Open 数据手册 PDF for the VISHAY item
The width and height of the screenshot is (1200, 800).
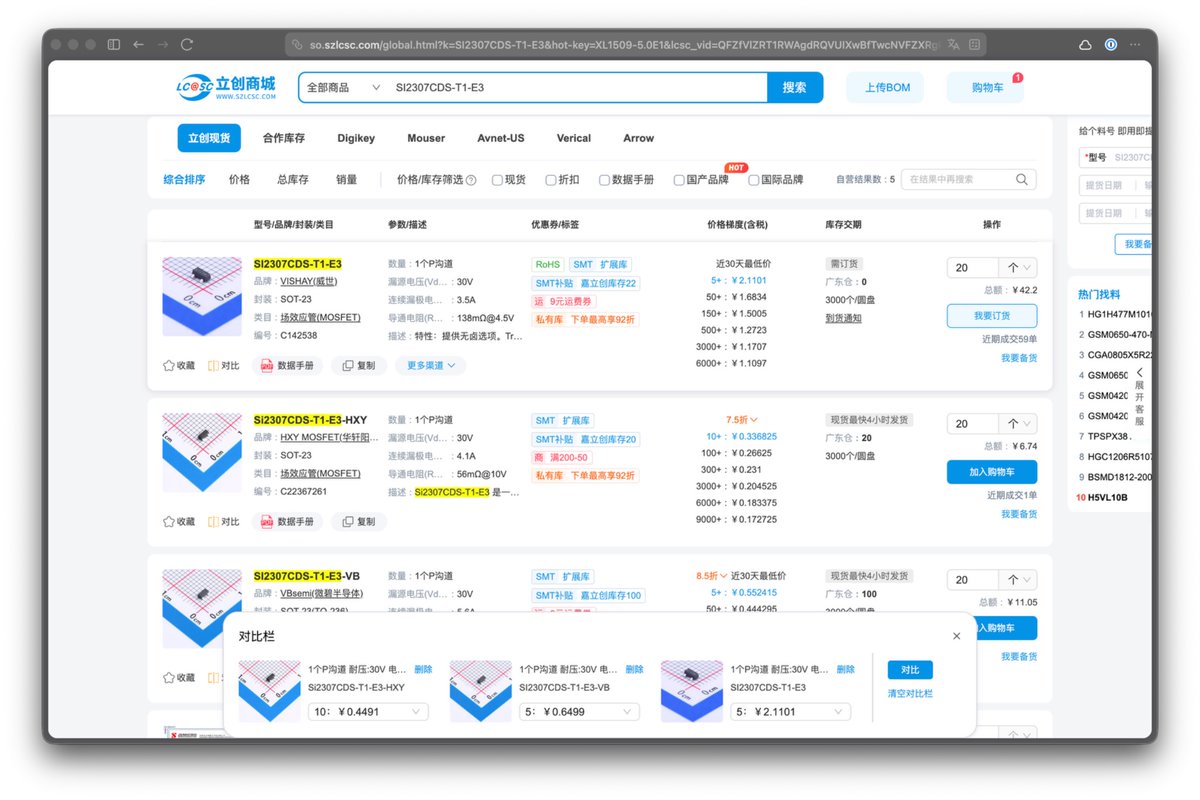287,366
